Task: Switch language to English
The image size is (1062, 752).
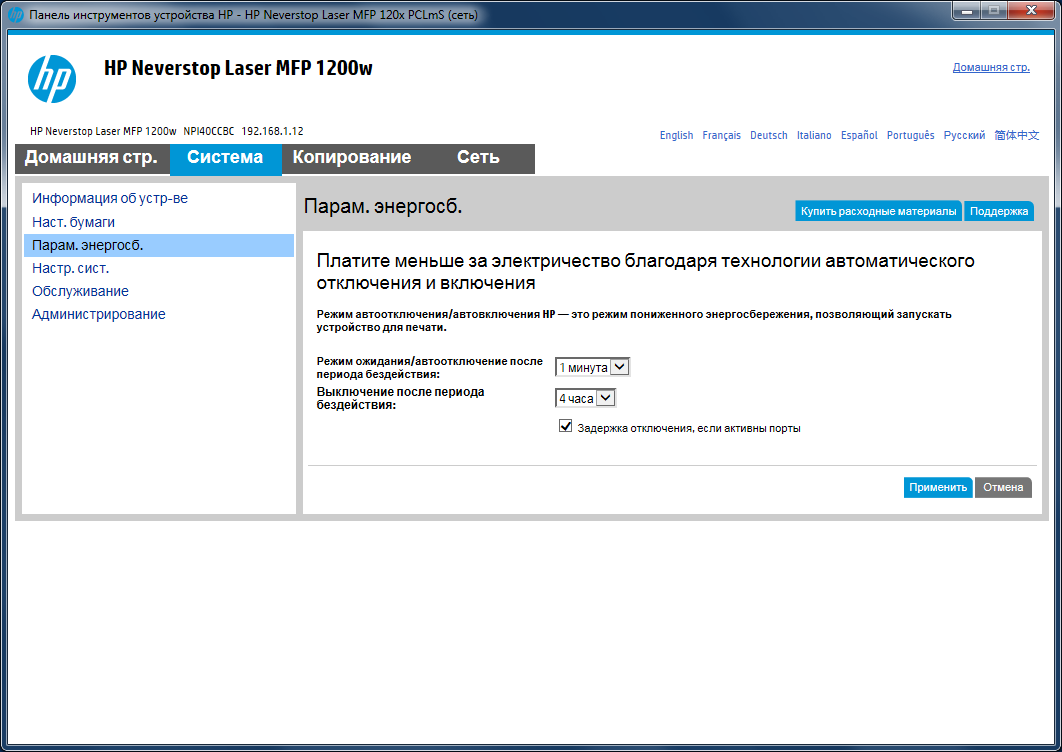Action: point(677,135)
